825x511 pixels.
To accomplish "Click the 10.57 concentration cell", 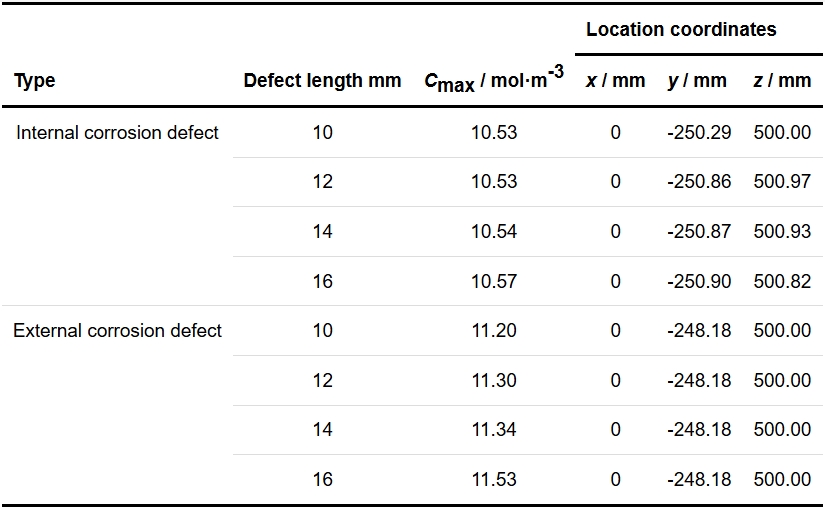I will click(x=494, y=281).
